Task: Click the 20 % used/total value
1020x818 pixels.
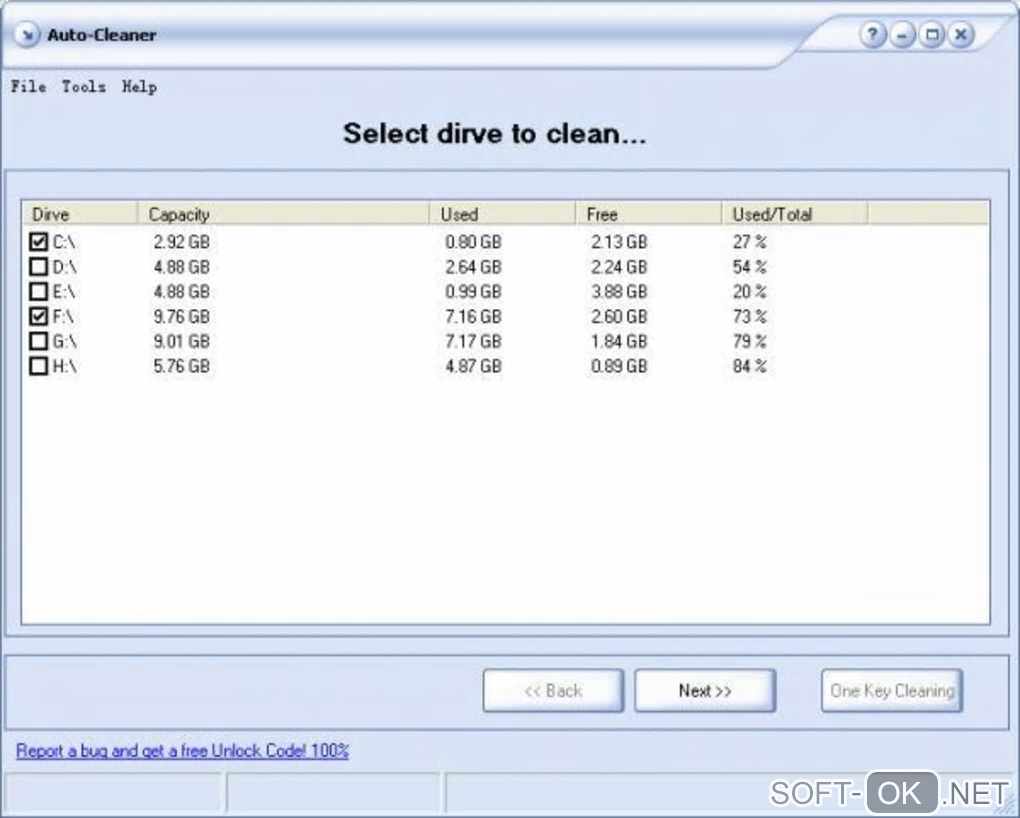Action: [x=749, y=292]
